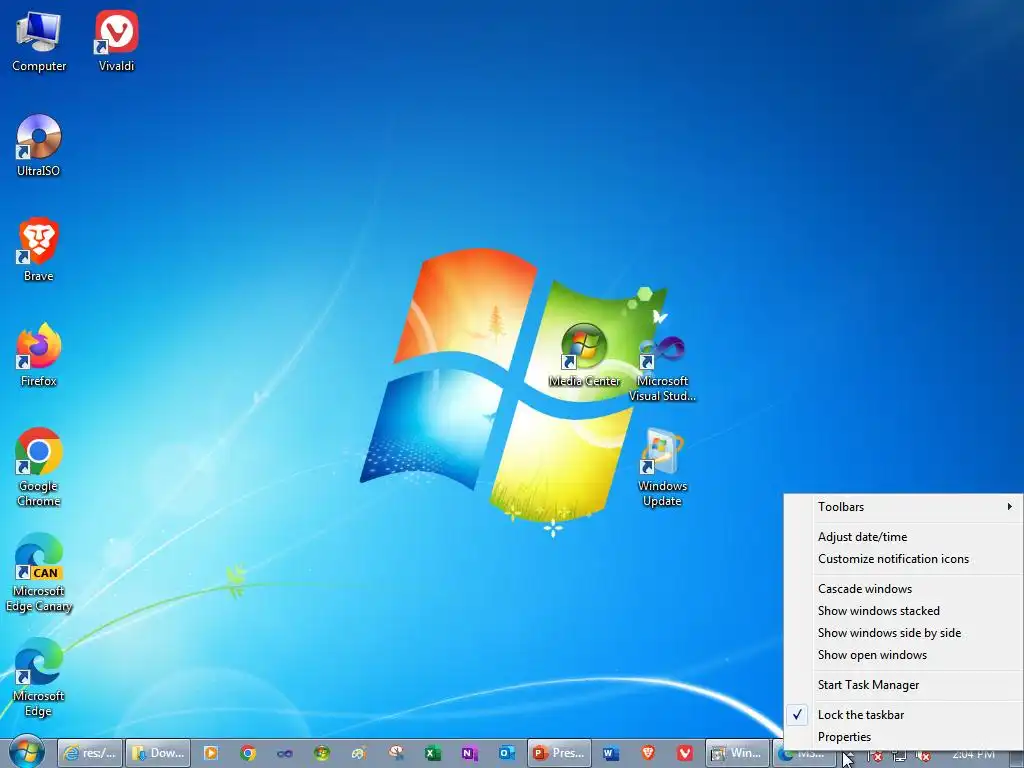
Task: Launch Chrome from the taskbar
Action: 248,753
